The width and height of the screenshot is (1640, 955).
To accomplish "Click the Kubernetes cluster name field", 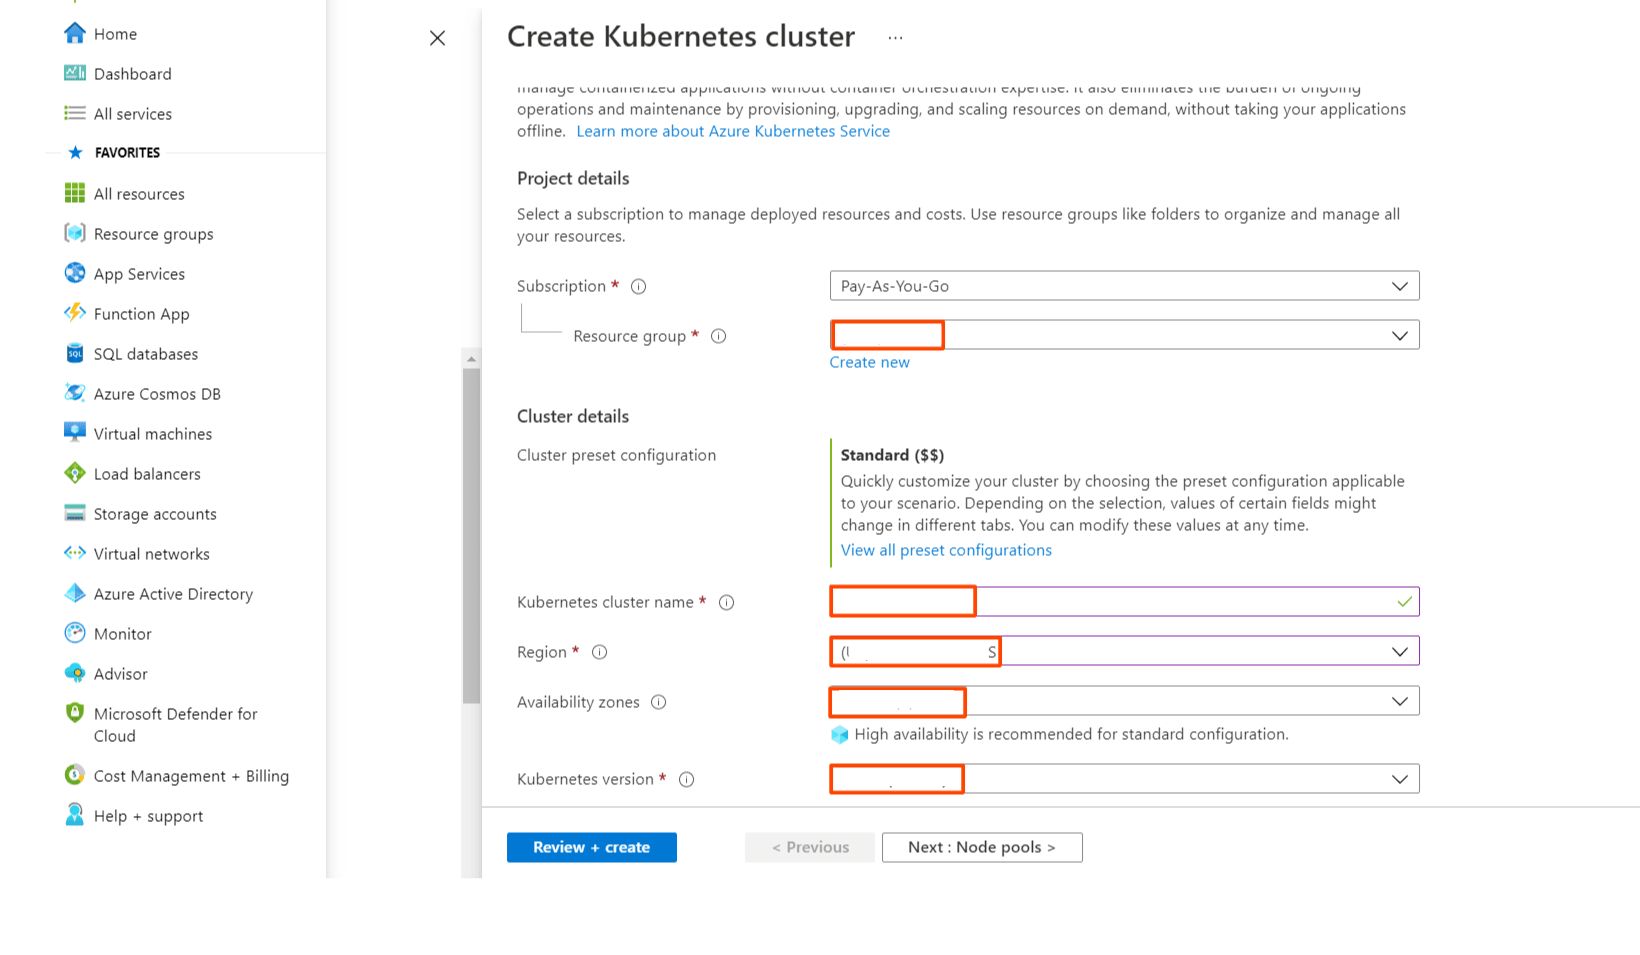I will (1124, 601).
